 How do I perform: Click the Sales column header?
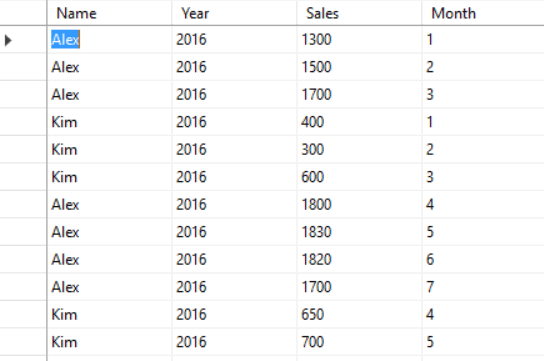click(359, 13)
